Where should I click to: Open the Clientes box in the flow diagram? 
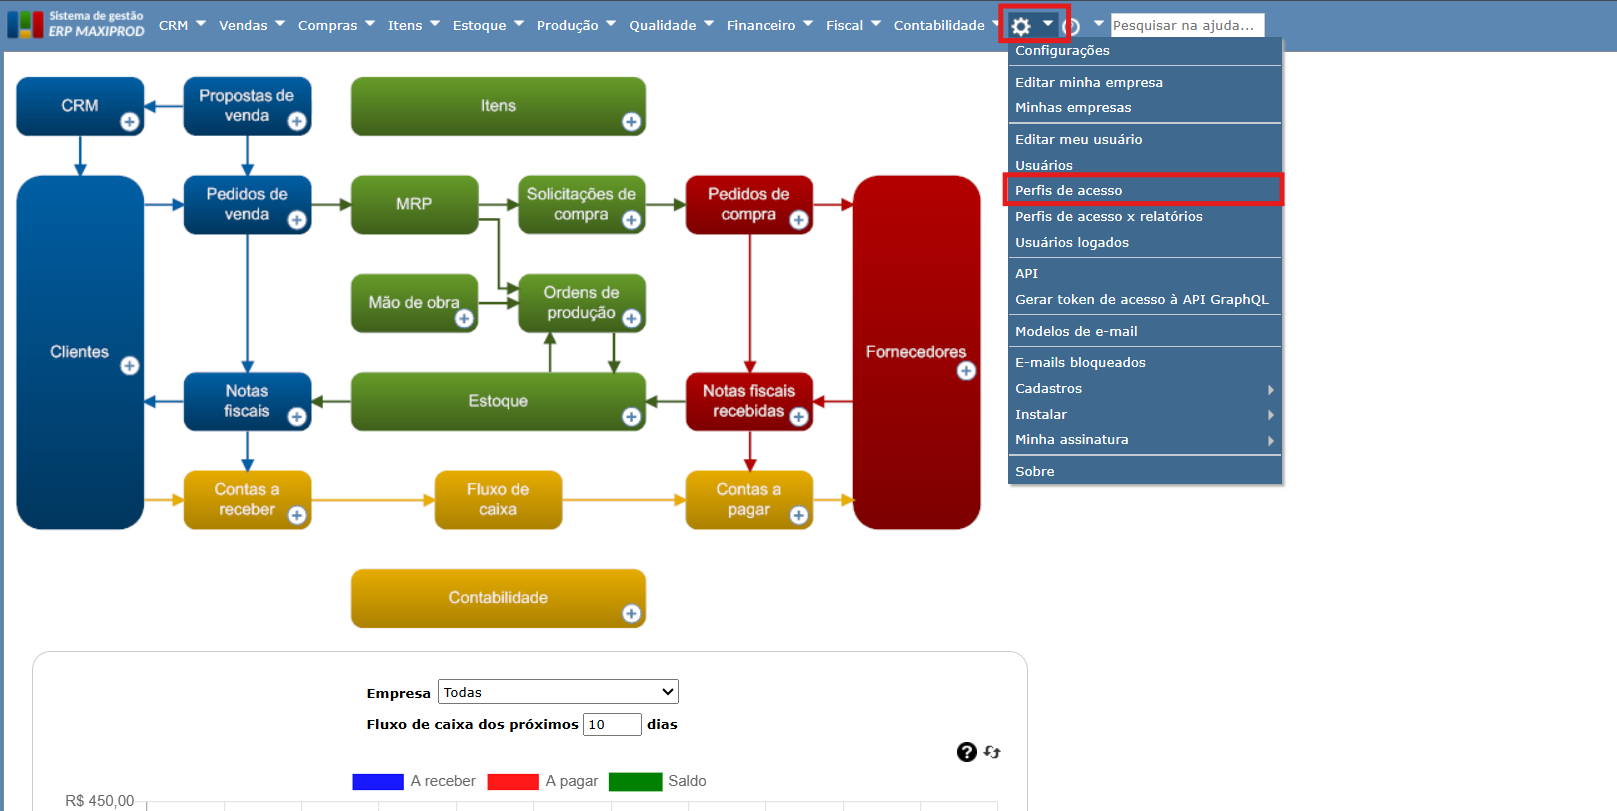click(80, 352)
